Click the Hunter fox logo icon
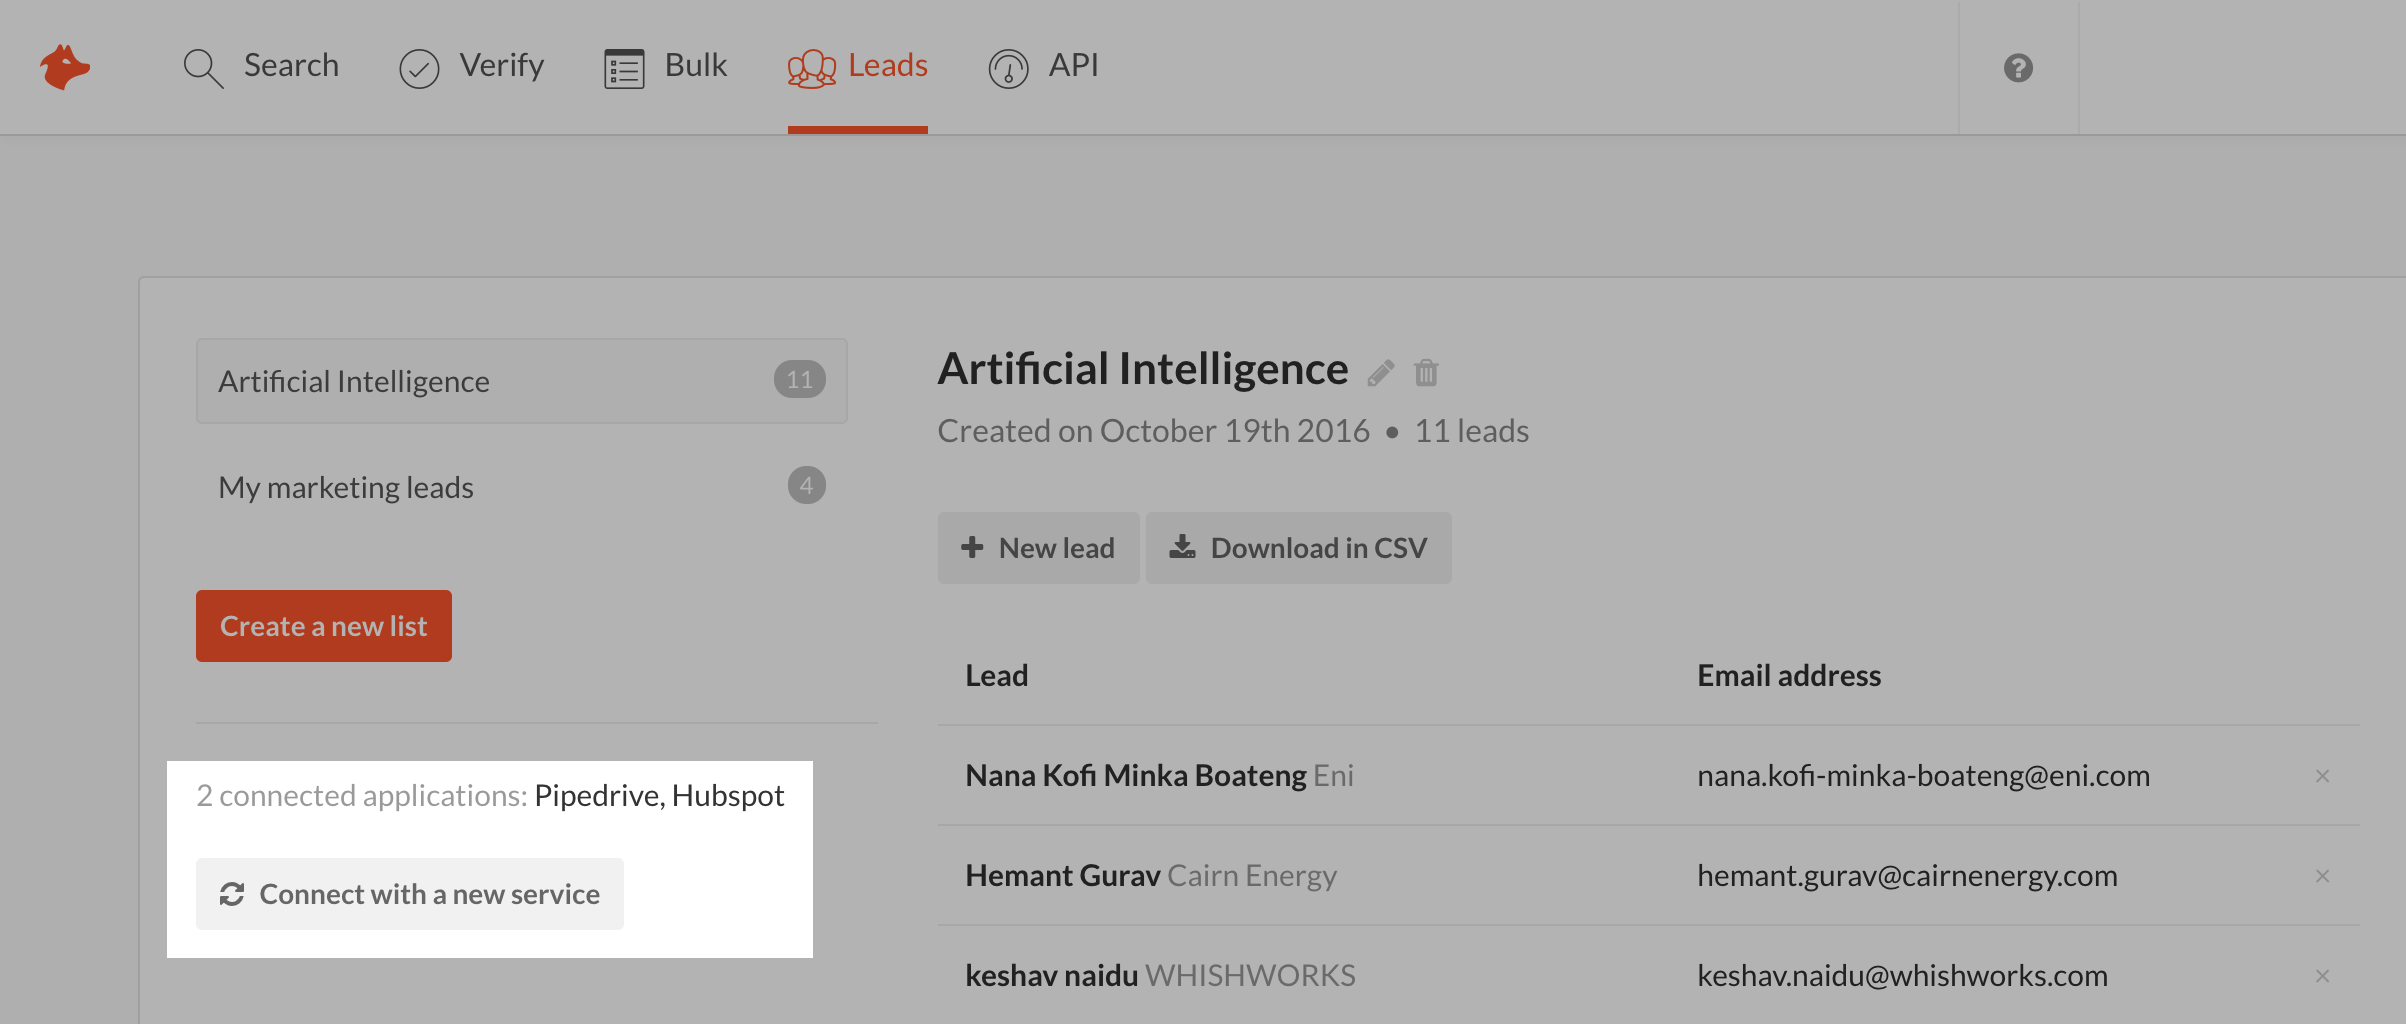Image resolution: width=2406 pixels, height=1024 pixels. click(65, 67)
